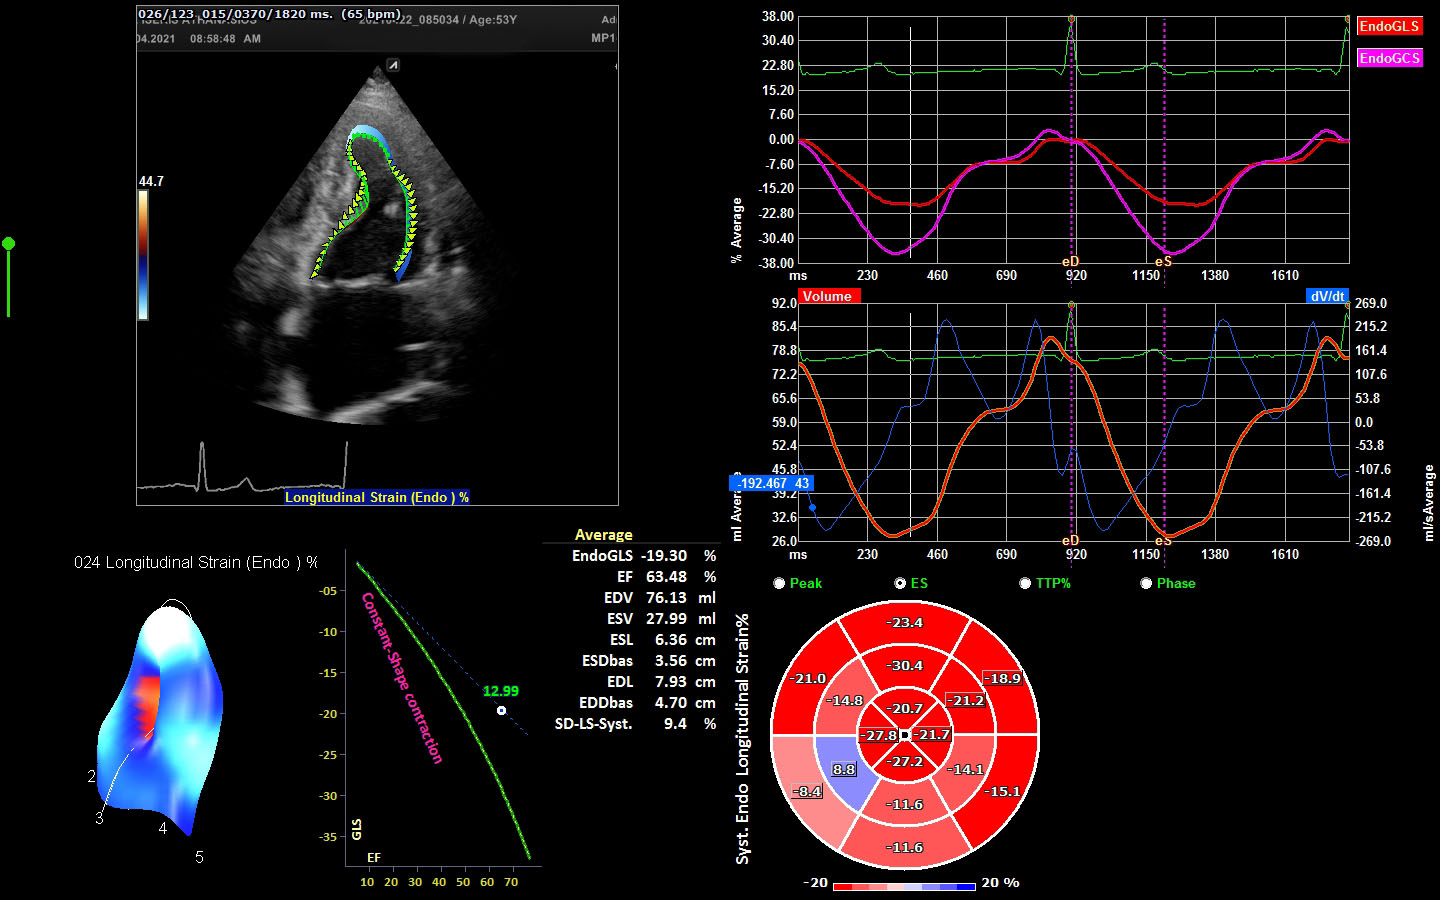The height and width of the screenshot is (900, 1440).
Task: Click the blue dV/dt curve label
Action: (1327, 296)
